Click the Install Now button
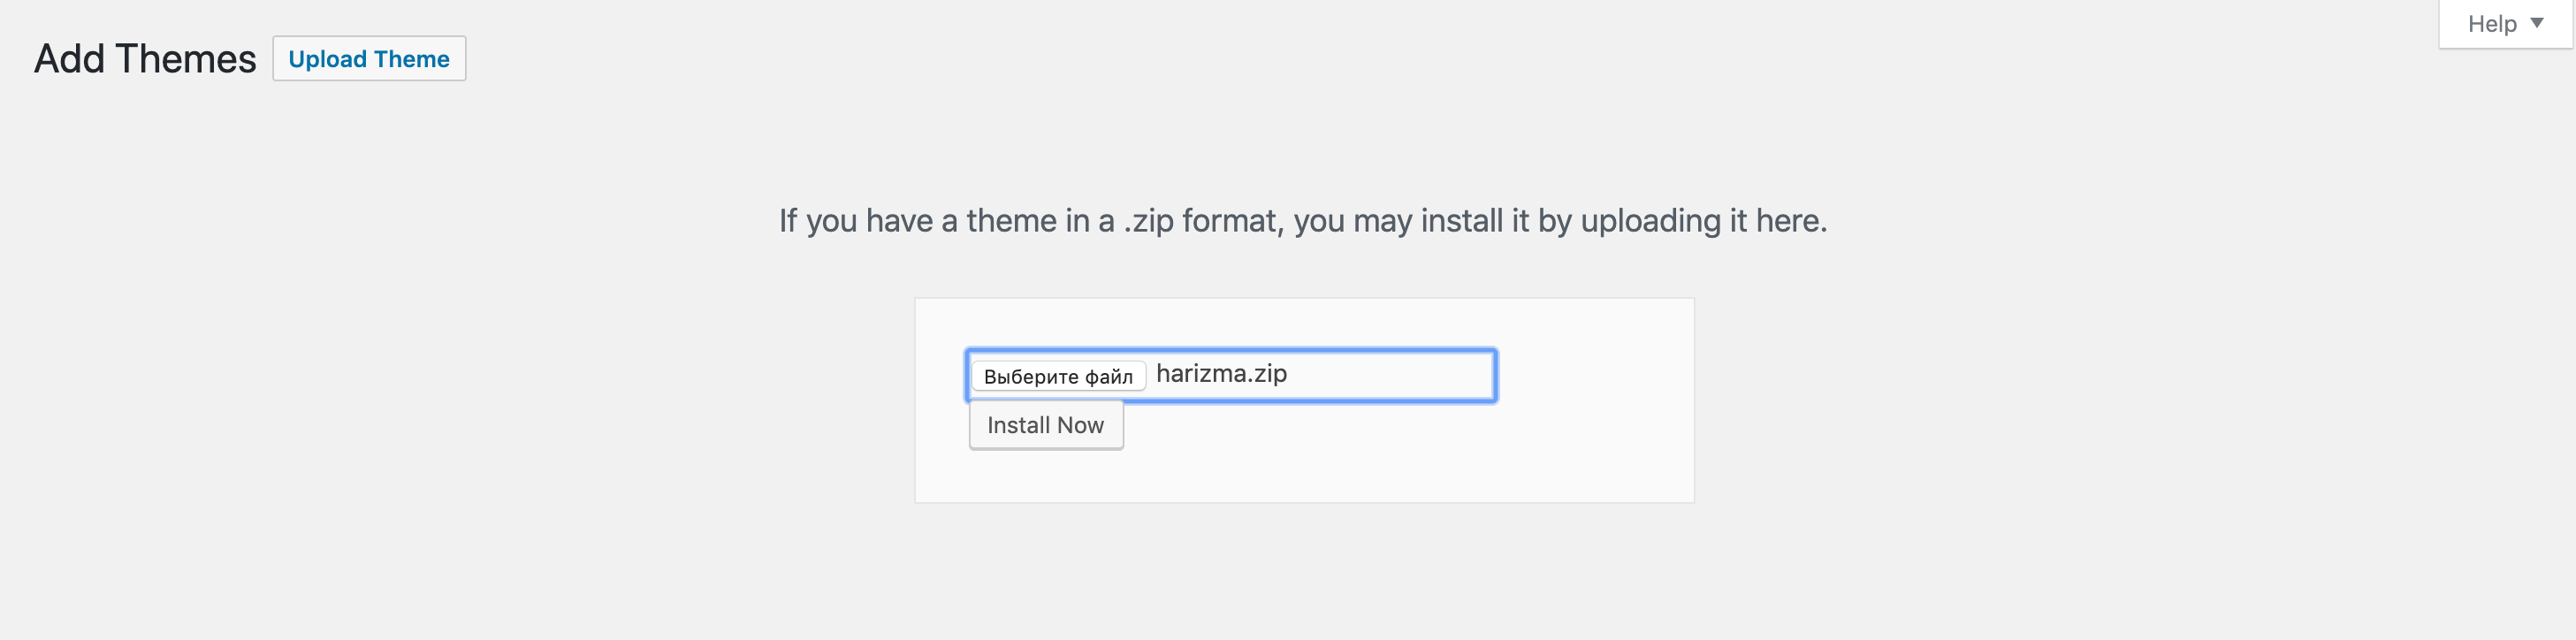This screenshot has width=2576, height=640. pos(1045,426)
